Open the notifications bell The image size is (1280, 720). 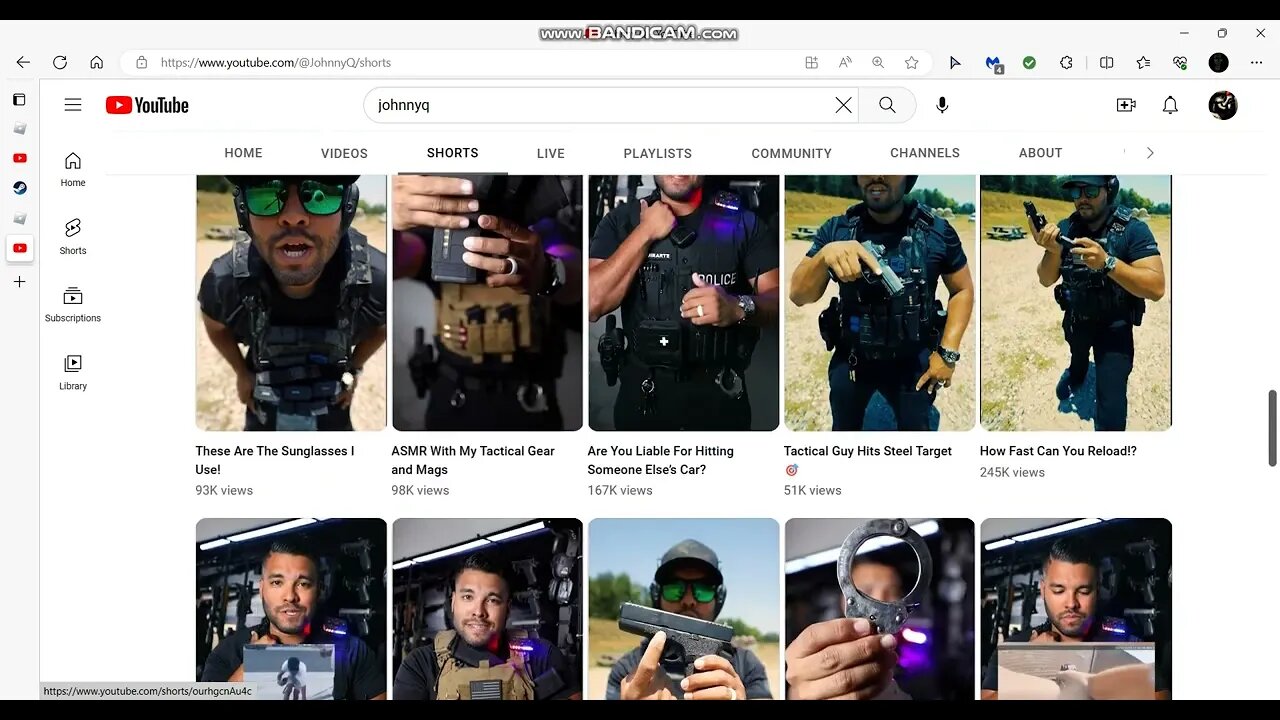(x=1170, y=105)
